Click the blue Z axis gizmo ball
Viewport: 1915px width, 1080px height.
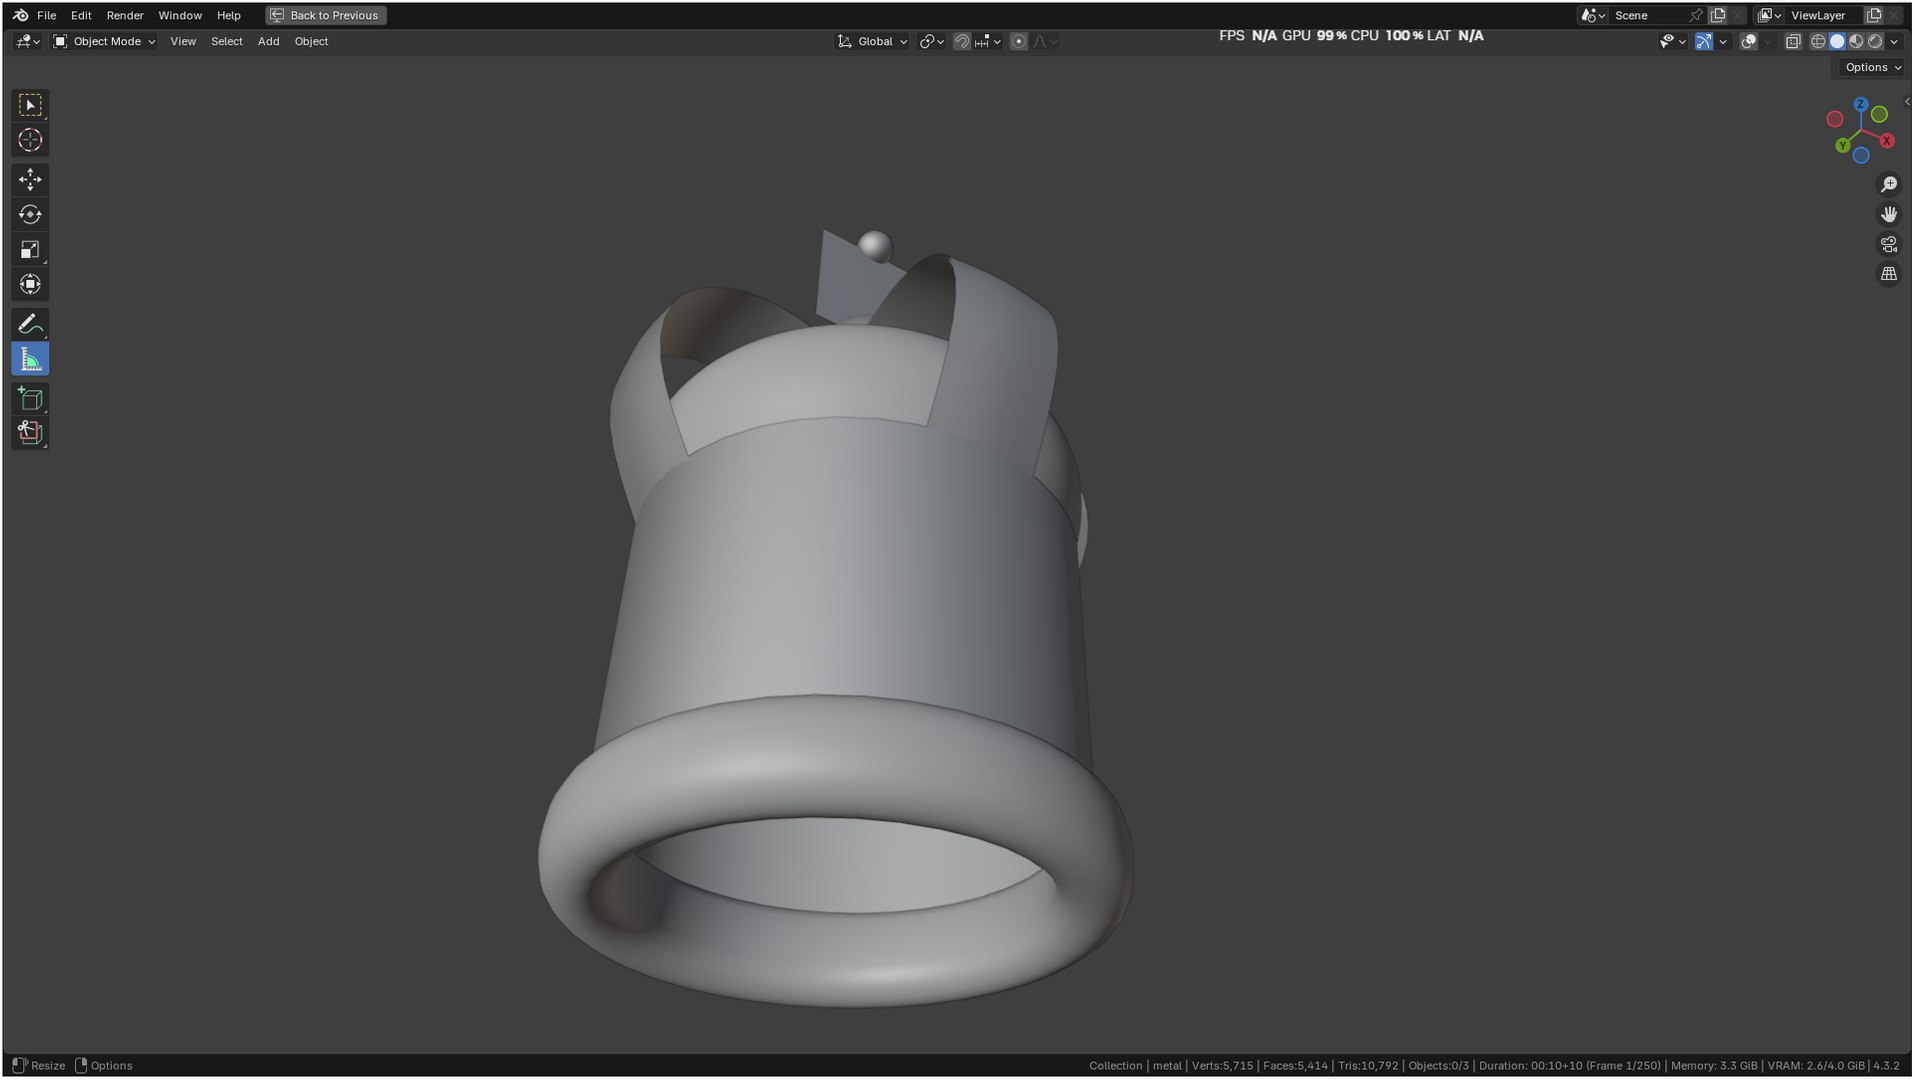click(x=1861, y=104)
